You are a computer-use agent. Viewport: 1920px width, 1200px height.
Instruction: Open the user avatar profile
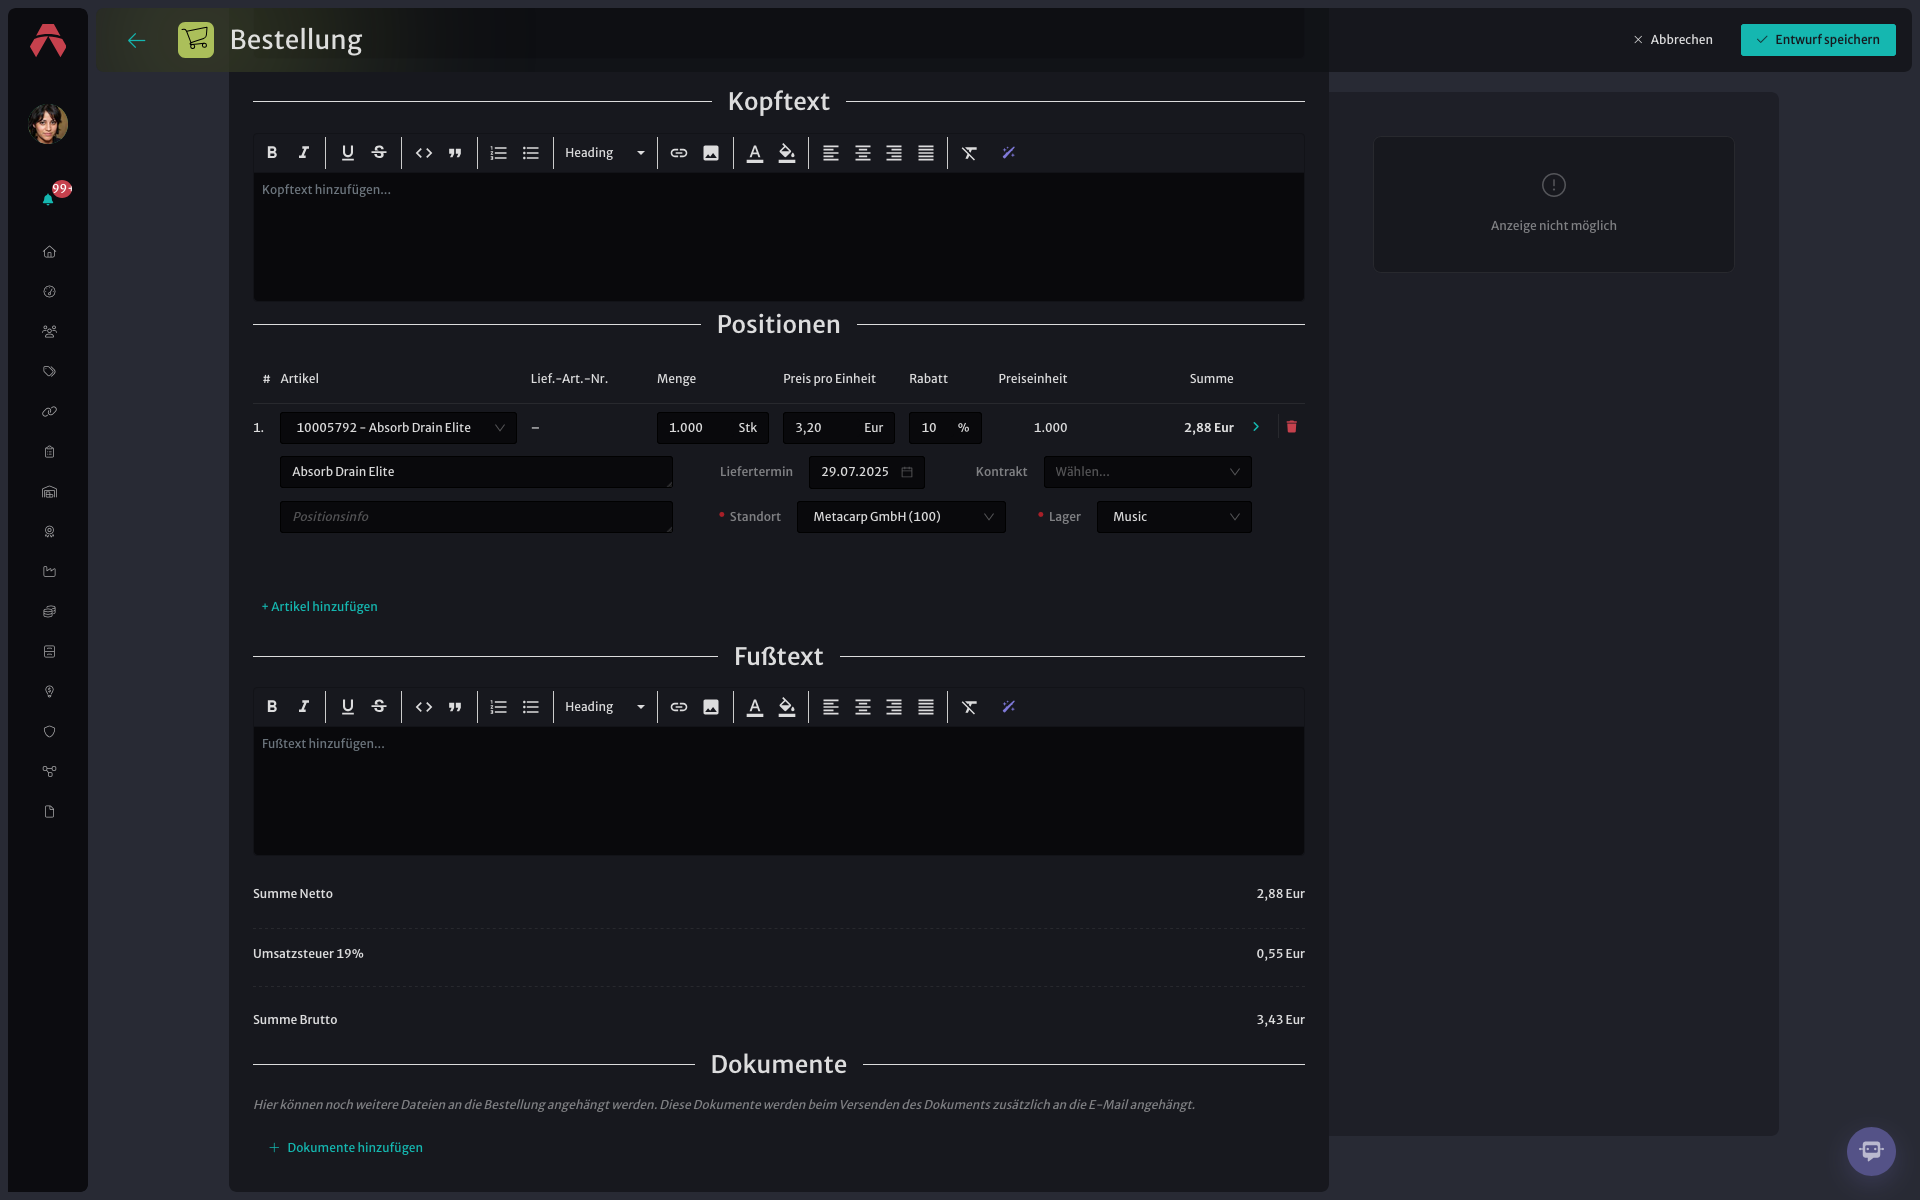(x=48, y=124)
